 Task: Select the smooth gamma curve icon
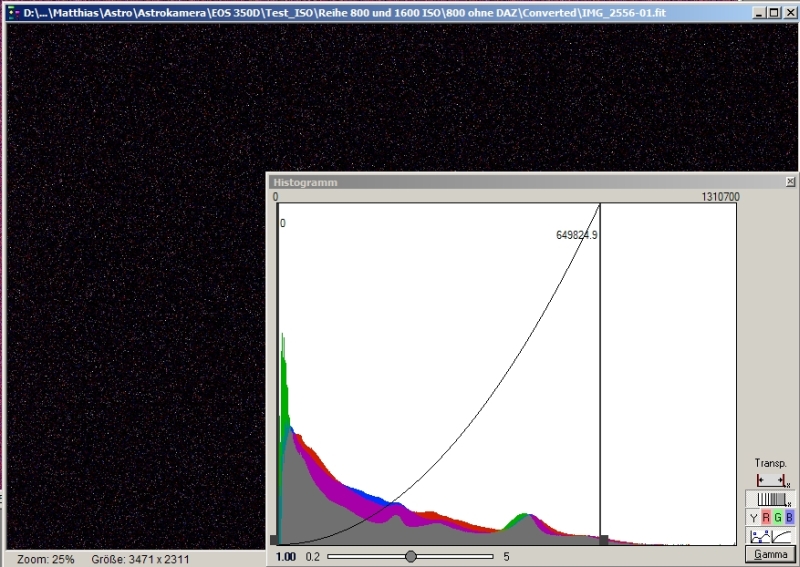[780, 536]
